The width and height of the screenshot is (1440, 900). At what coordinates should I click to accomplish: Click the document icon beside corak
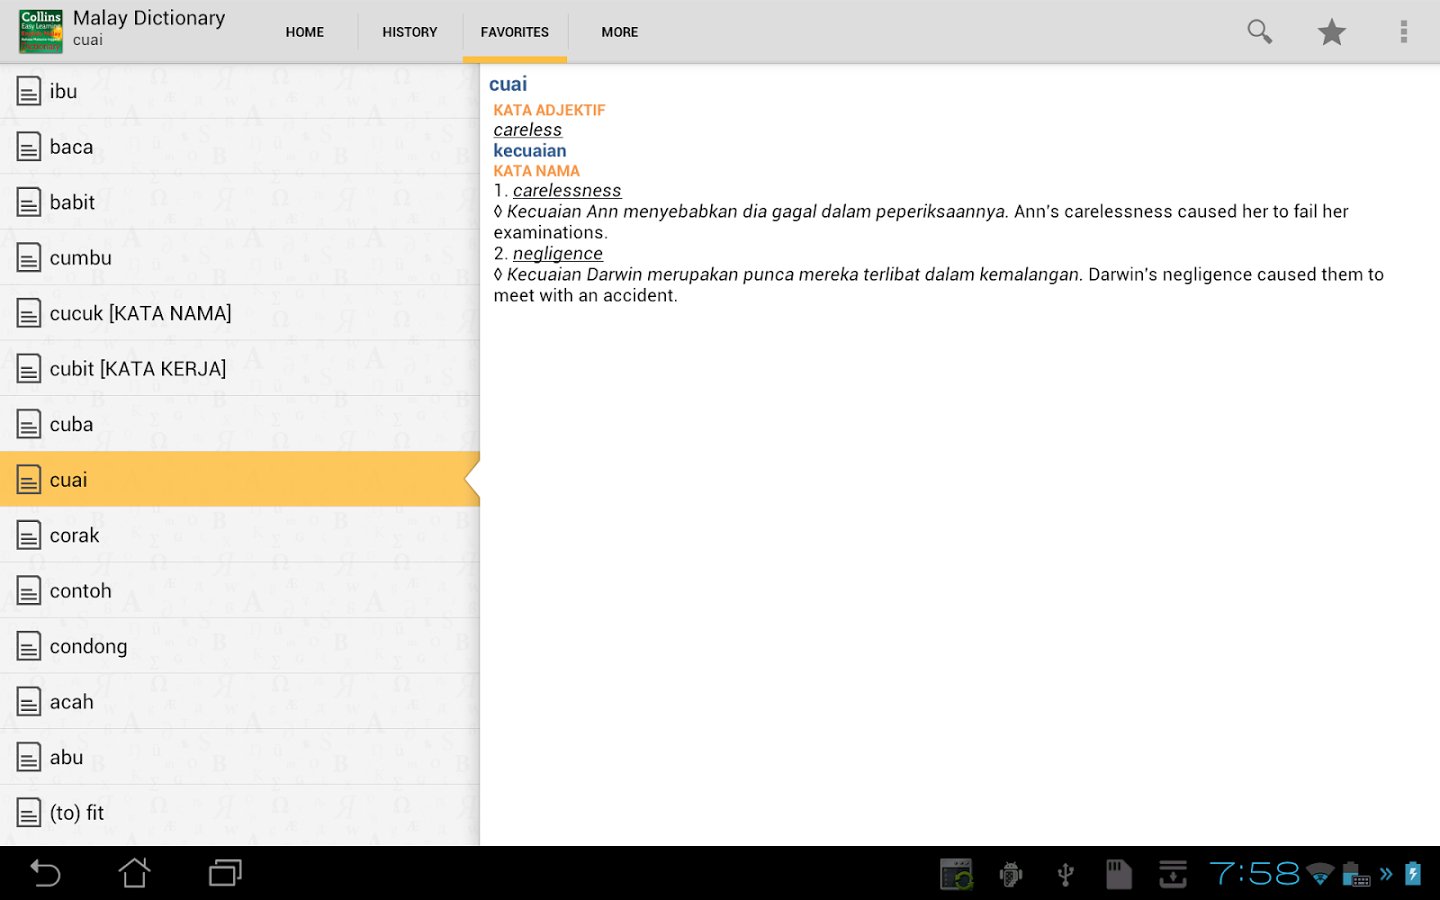29,535
